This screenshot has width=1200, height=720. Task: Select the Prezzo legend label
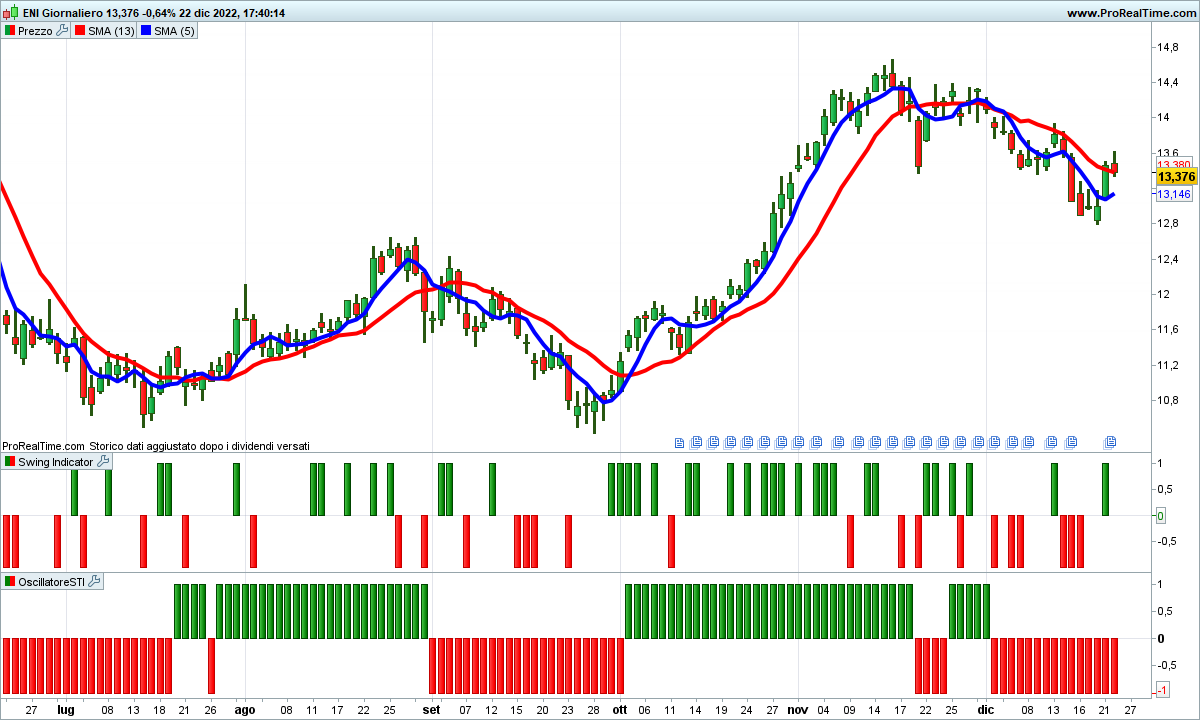point(36,31)
